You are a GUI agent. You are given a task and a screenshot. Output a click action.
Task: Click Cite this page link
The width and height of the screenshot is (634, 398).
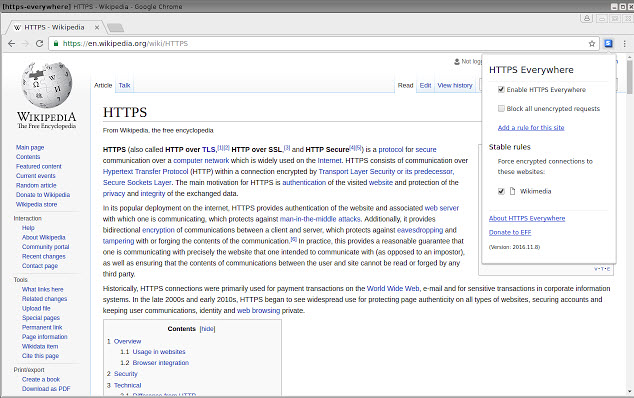(x=40, y=356)
